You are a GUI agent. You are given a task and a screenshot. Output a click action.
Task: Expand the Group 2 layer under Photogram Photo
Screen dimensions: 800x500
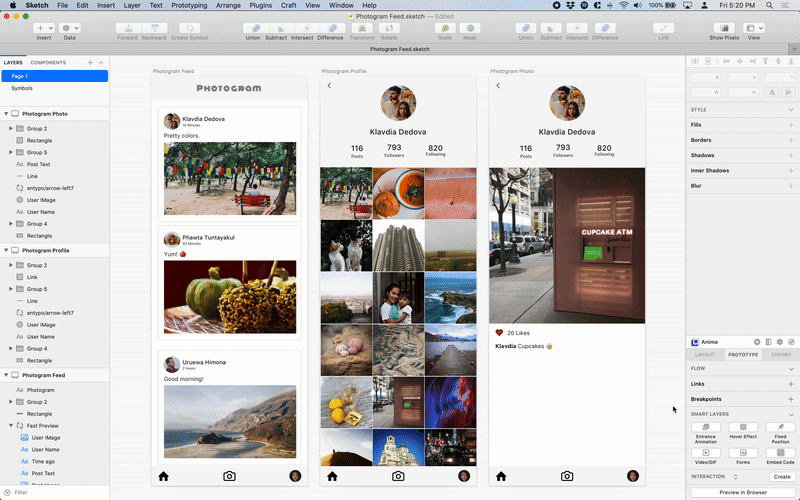pos(11,129)
